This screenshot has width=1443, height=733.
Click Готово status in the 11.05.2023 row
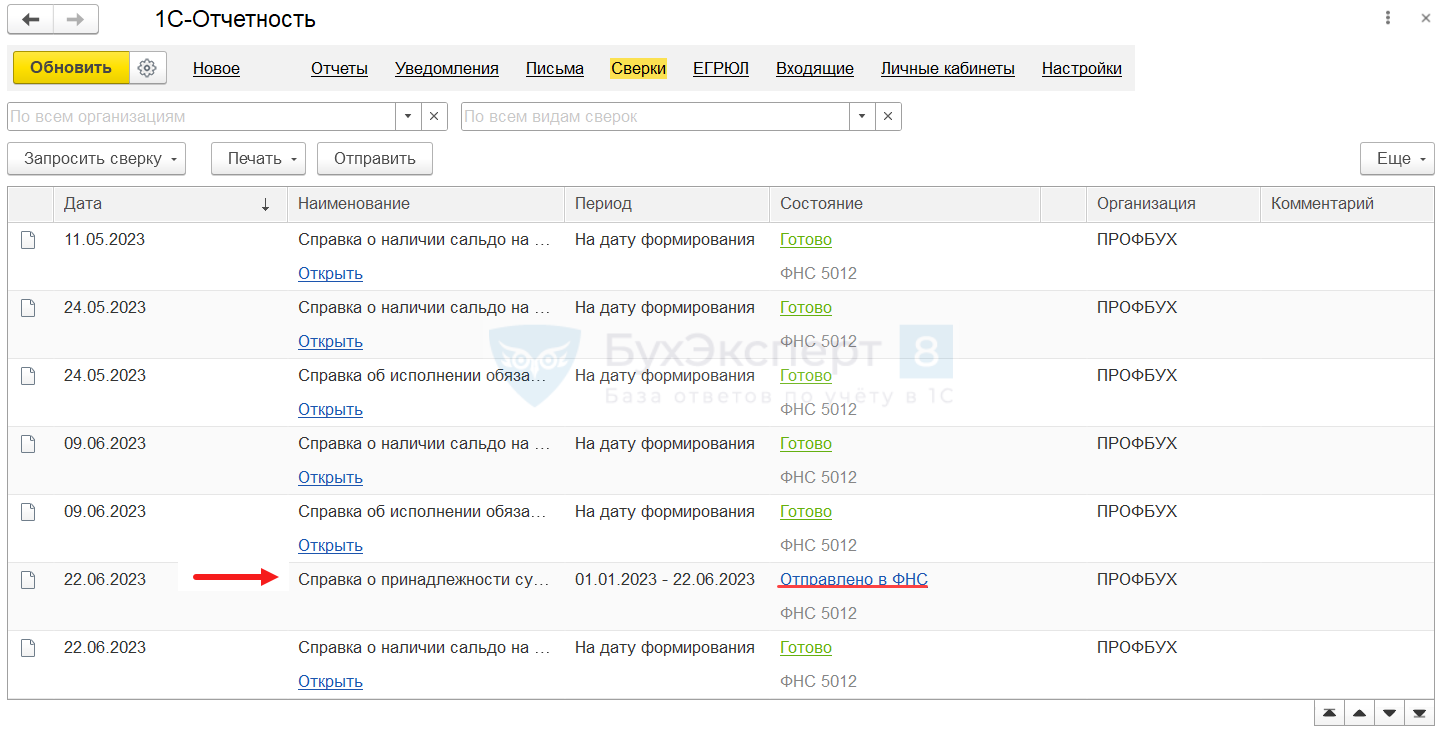806,240
